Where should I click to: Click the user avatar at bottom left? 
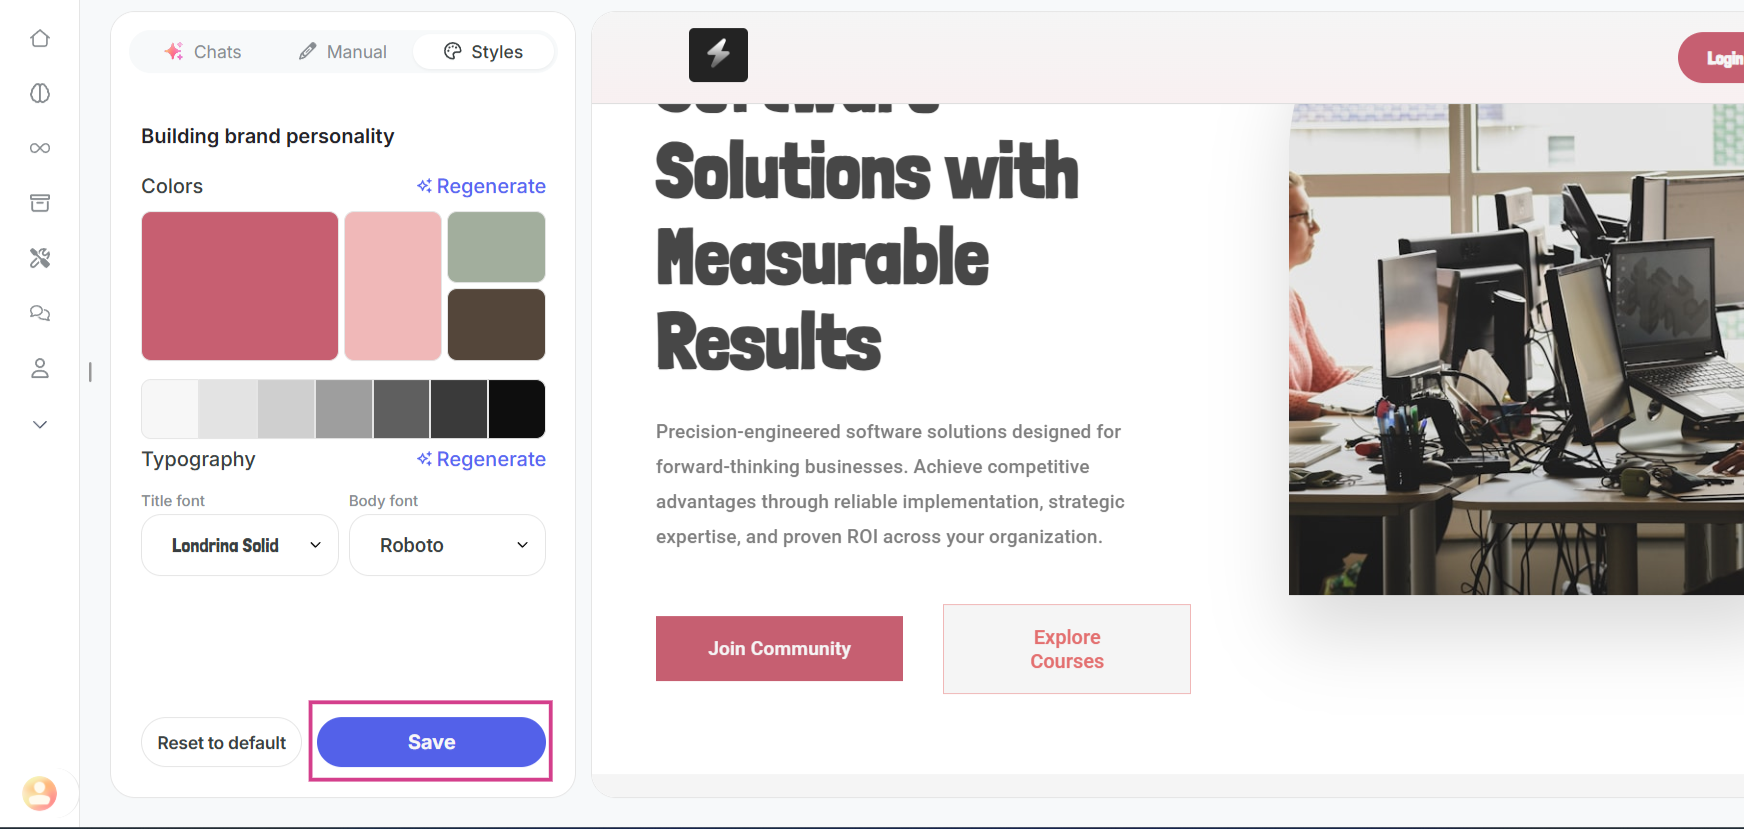click(40, 793)
